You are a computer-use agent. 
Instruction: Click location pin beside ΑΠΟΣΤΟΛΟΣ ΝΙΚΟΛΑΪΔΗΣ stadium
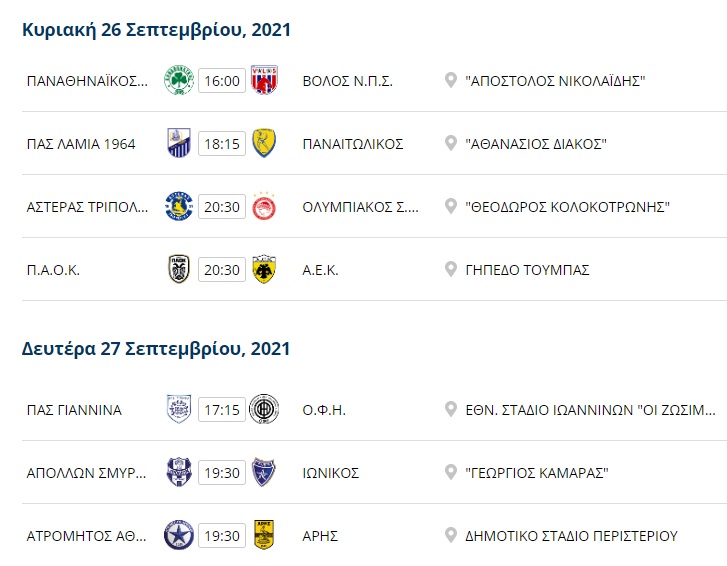coord(452,81)
